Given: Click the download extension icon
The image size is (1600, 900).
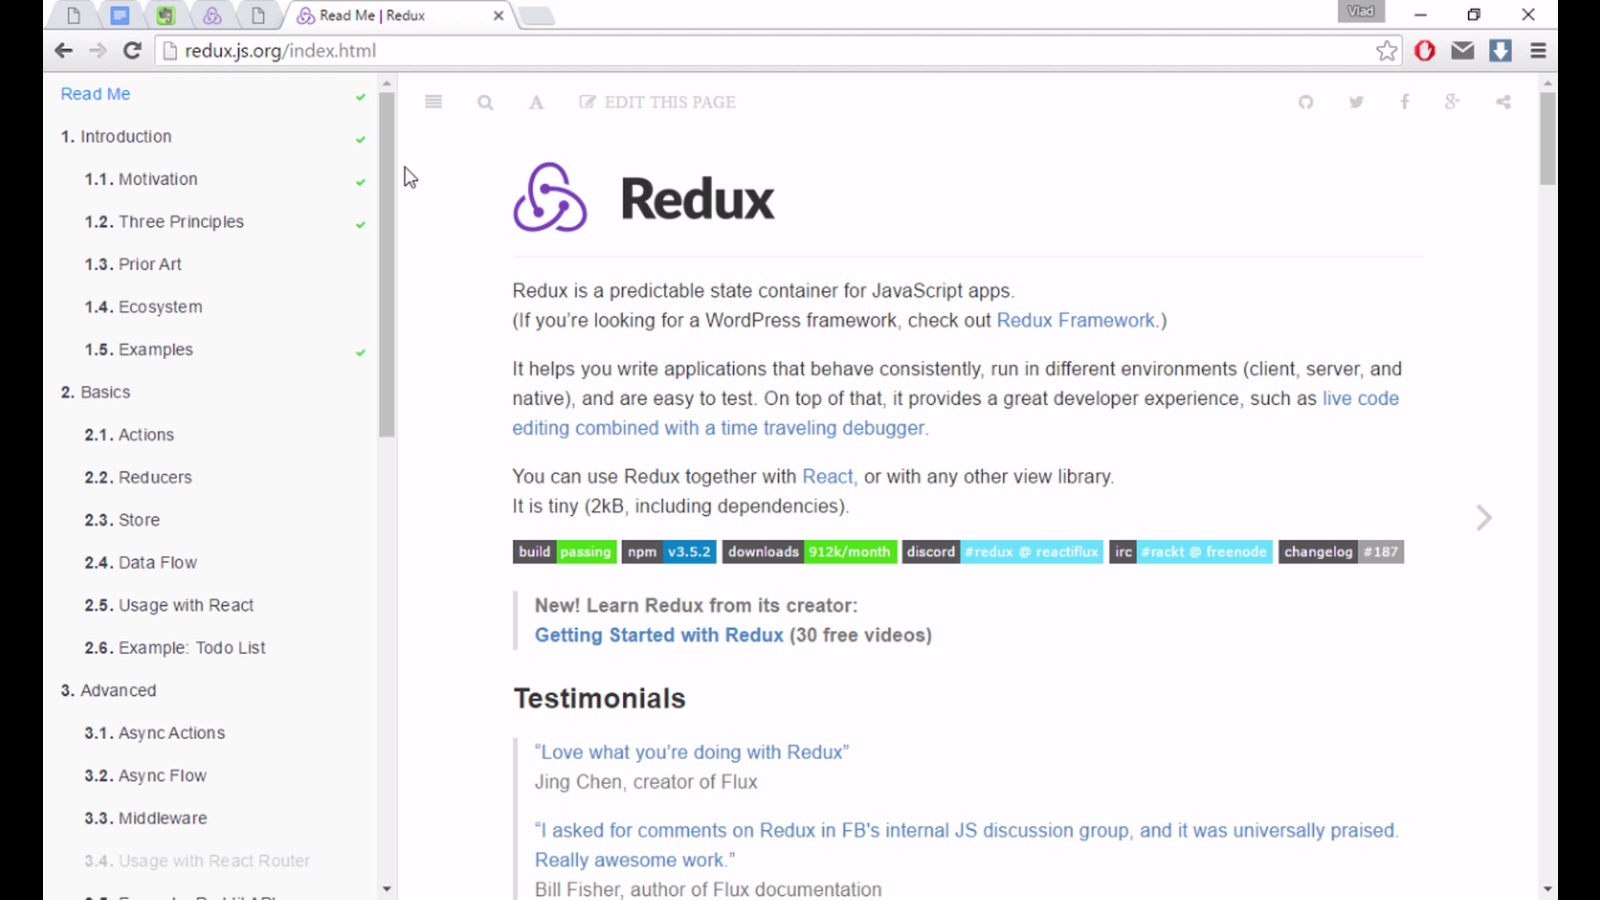Looking at the screenshot, I should pos(1500,50).
